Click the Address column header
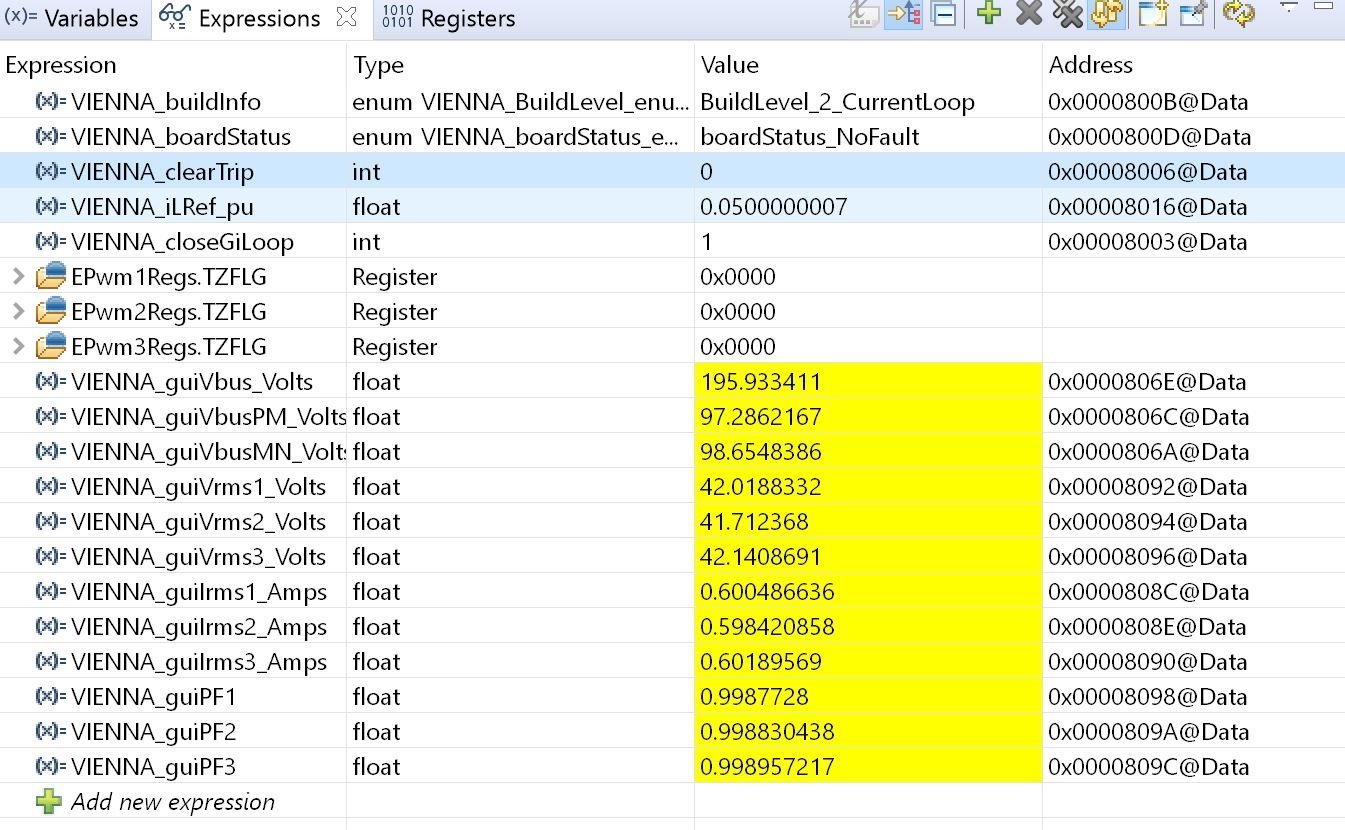This screenshot has width=1345, height=830. pyautogui.click(x=1090, y=65)
